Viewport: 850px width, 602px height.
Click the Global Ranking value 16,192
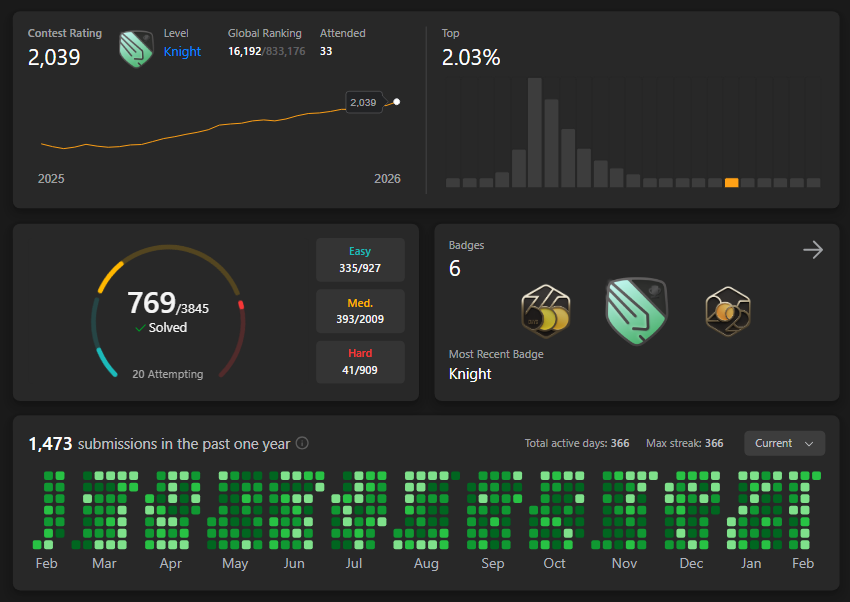point(244,51)
